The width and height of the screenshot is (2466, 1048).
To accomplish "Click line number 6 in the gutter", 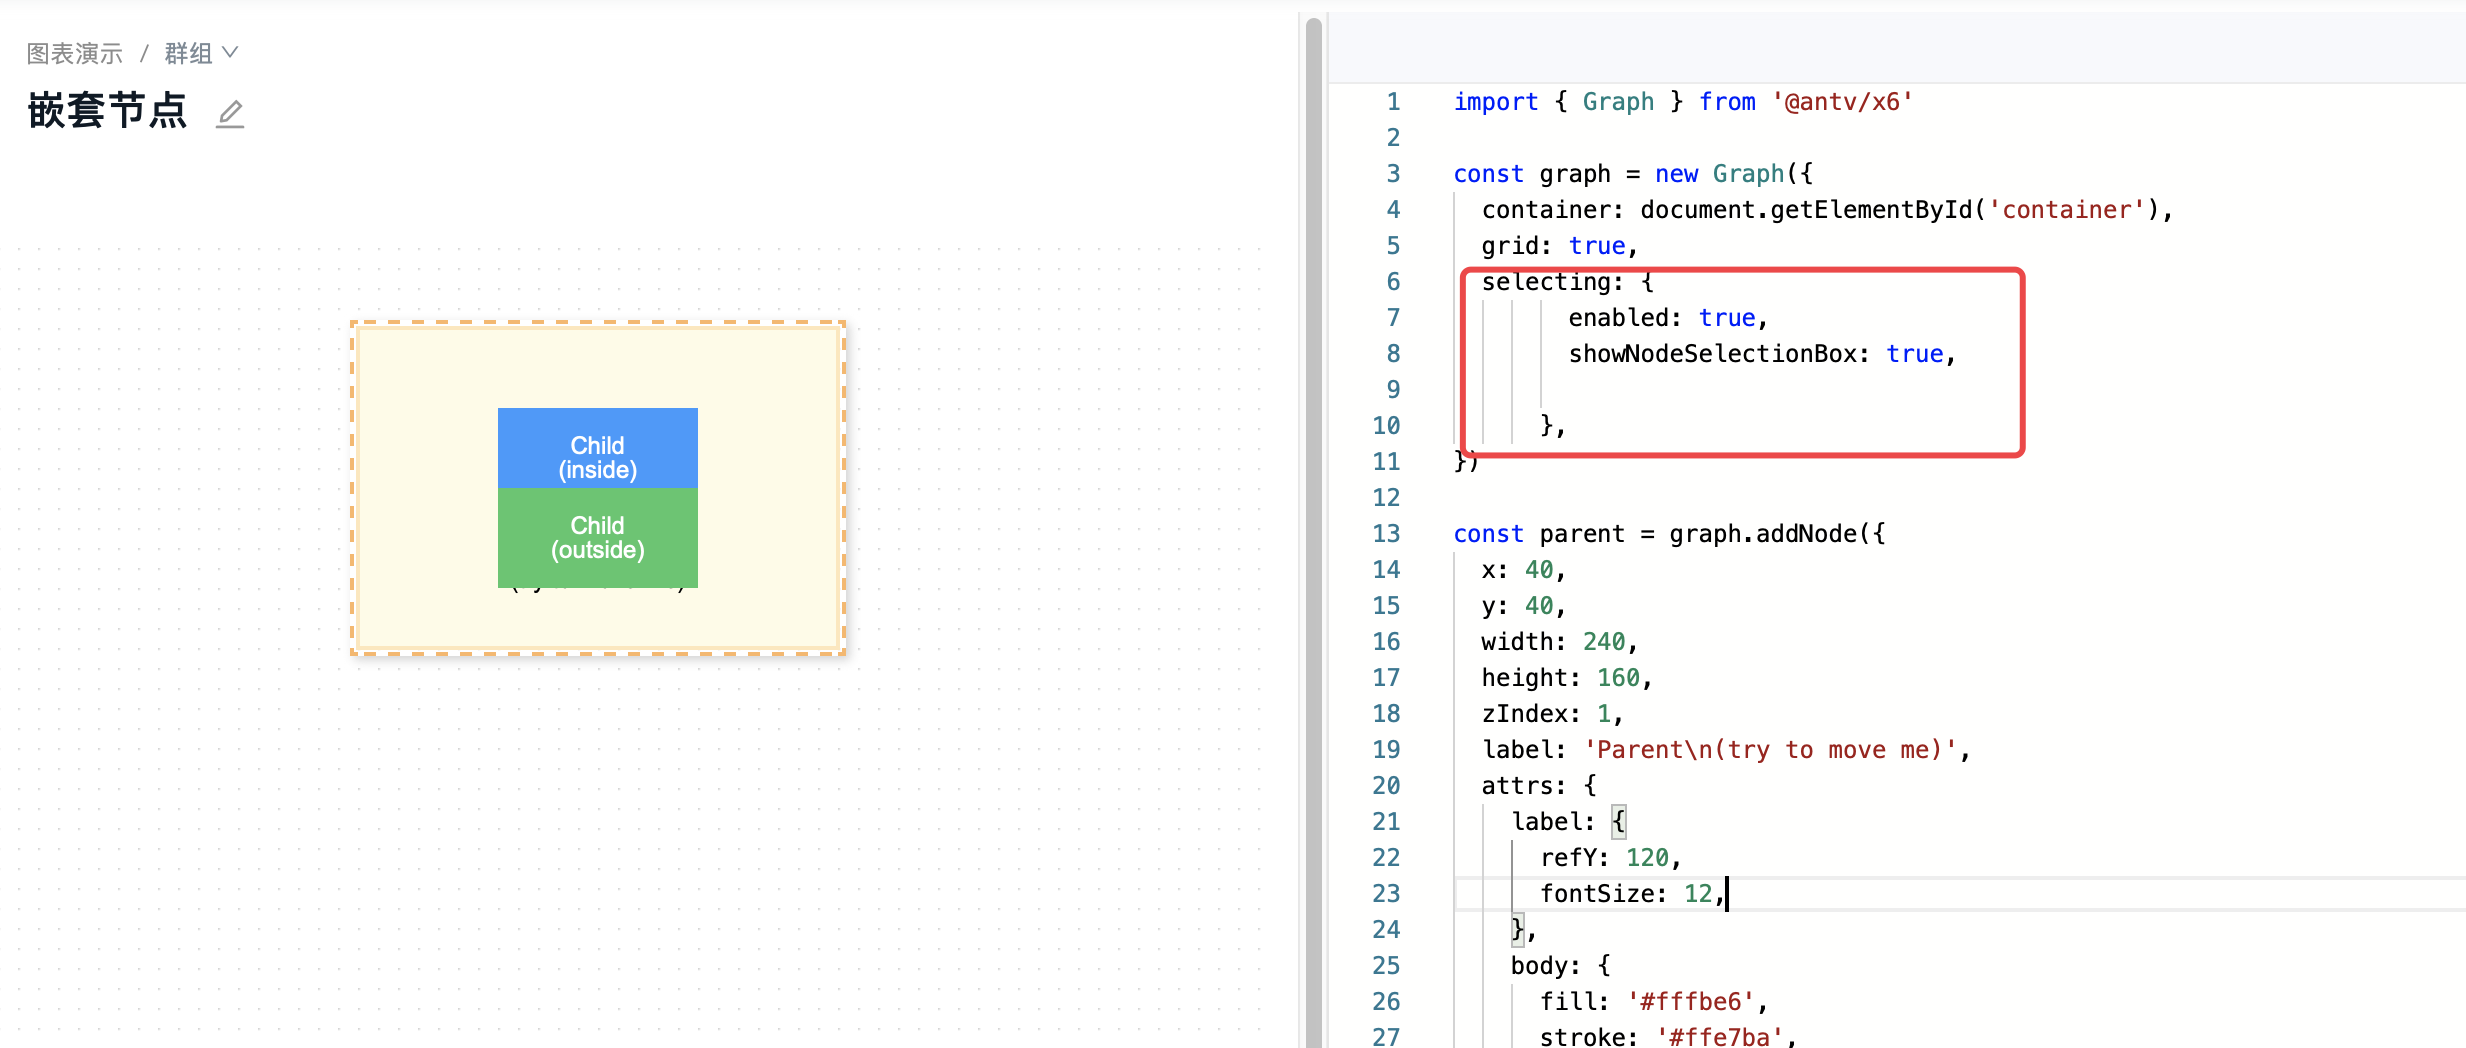I will point(1393,282).
